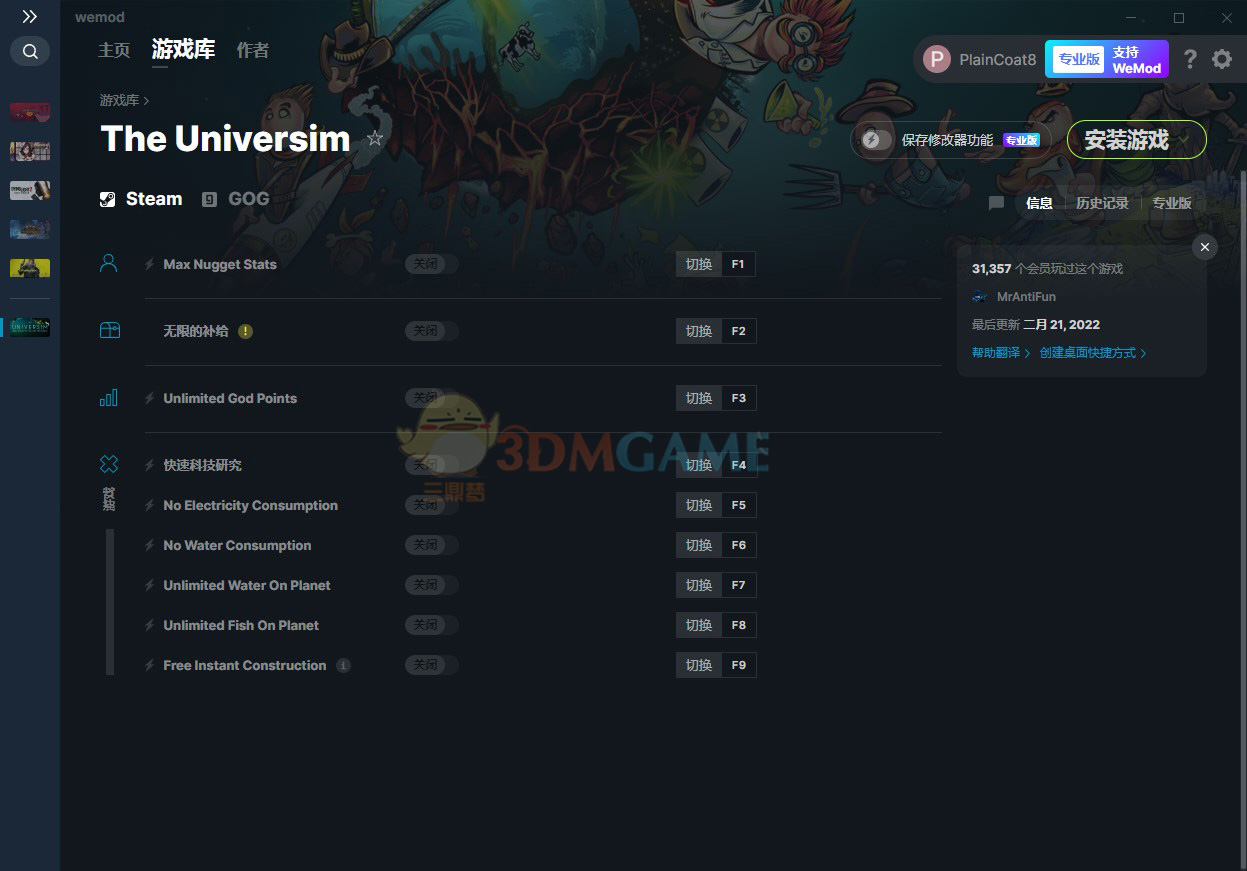
Task: Click the info icon next to Free Instant Construction
Action: tap(343, 665)
